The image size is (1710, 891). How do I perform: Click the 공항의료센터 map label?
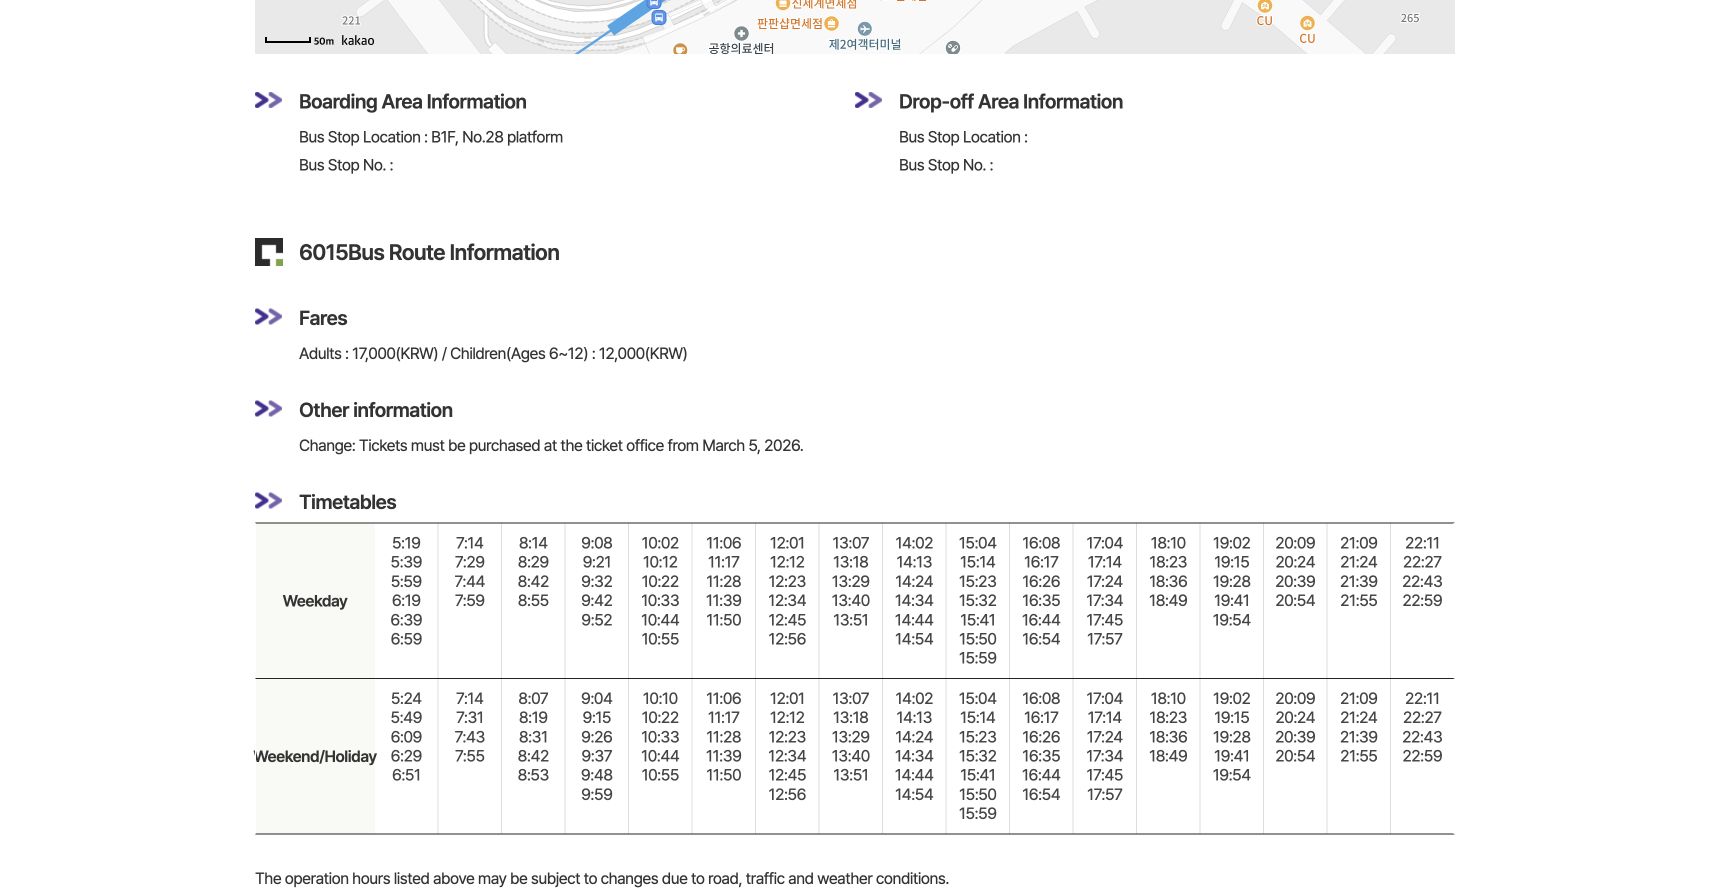coord(741,48)
